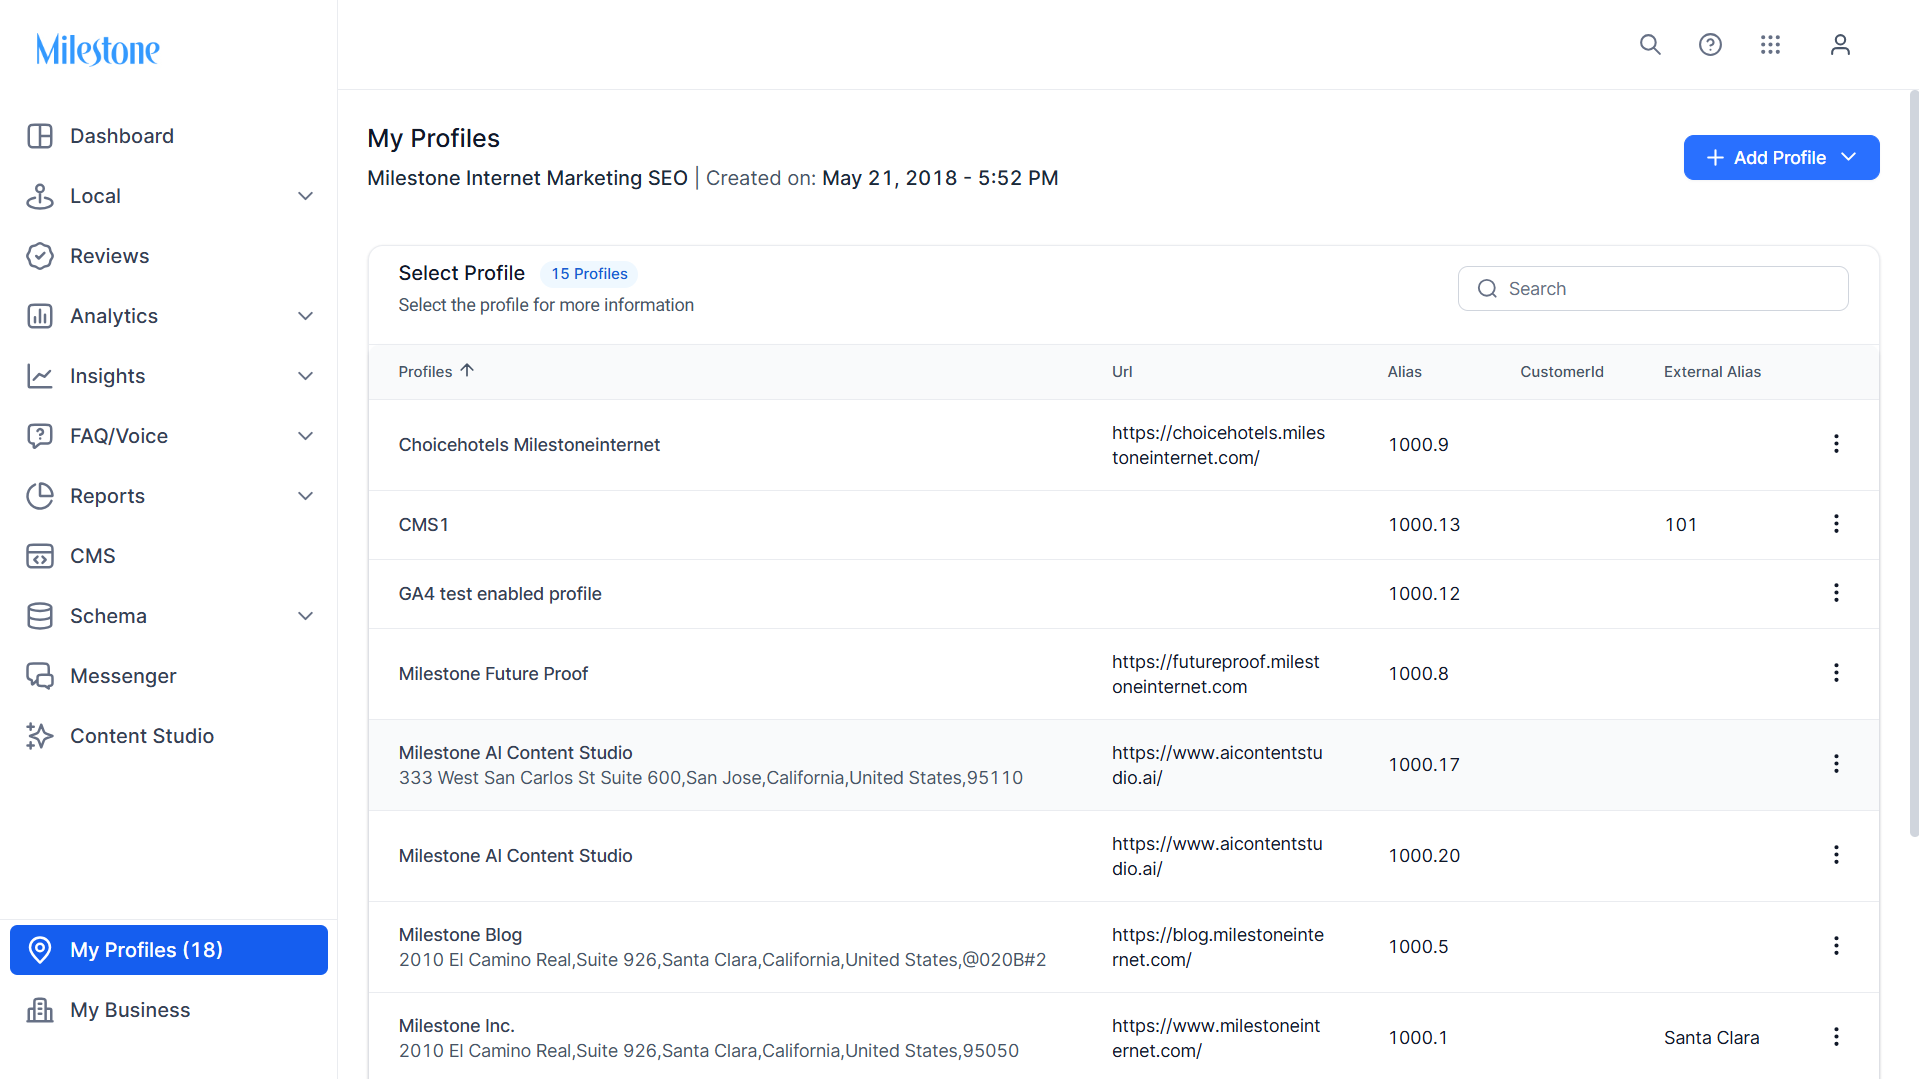The image size is (1919, 1079).
Task: Open My Business in the sidebar
Action: [x=130, y=1010]
